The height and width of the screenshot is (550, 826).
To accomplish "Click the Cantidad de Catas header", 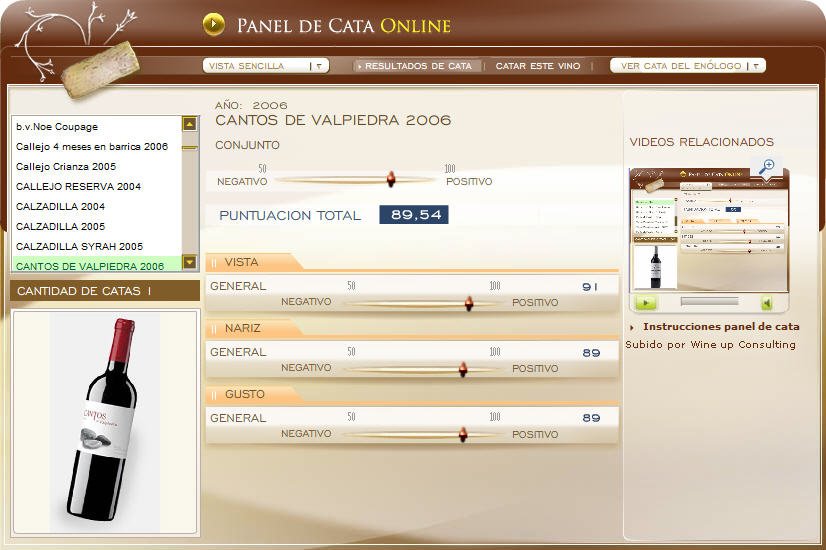I will (x=104, y=291).
